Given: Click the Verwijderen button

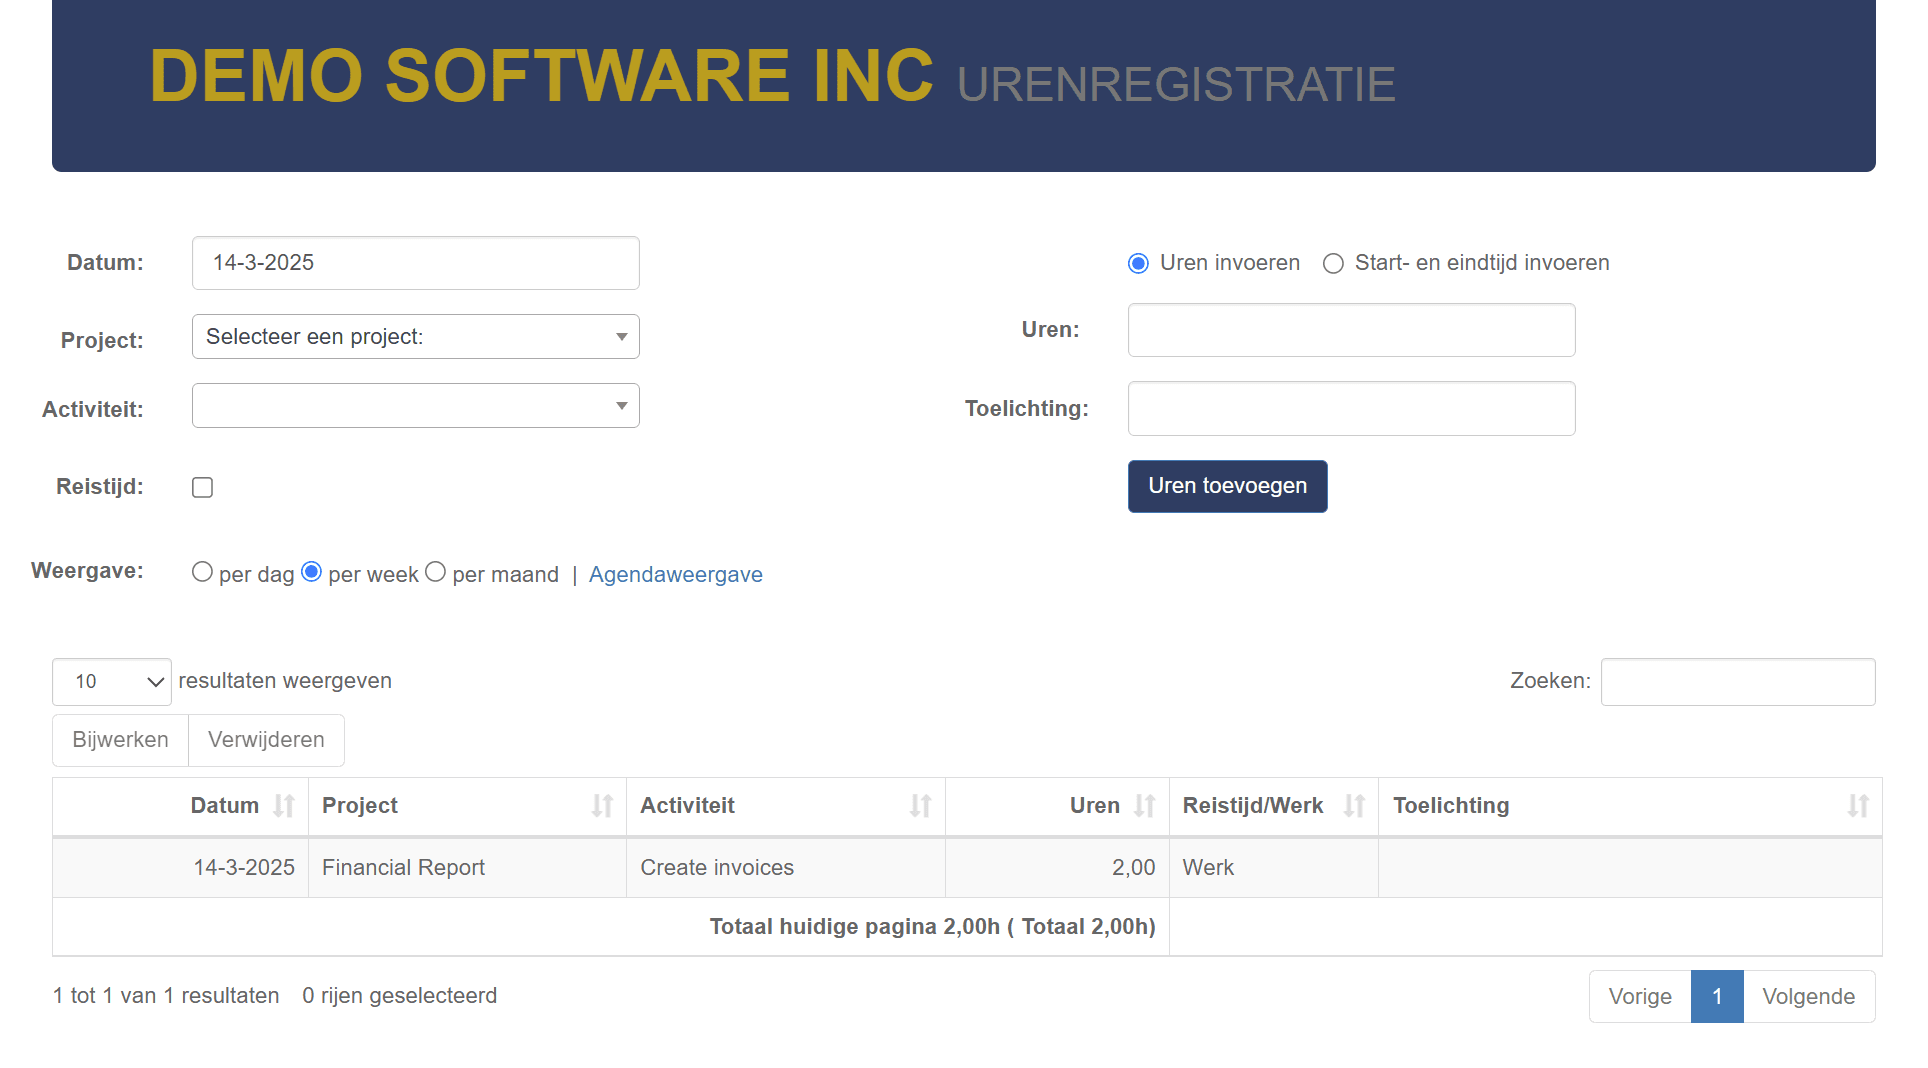Looking at the screenshot, I should tap(265, 740).
